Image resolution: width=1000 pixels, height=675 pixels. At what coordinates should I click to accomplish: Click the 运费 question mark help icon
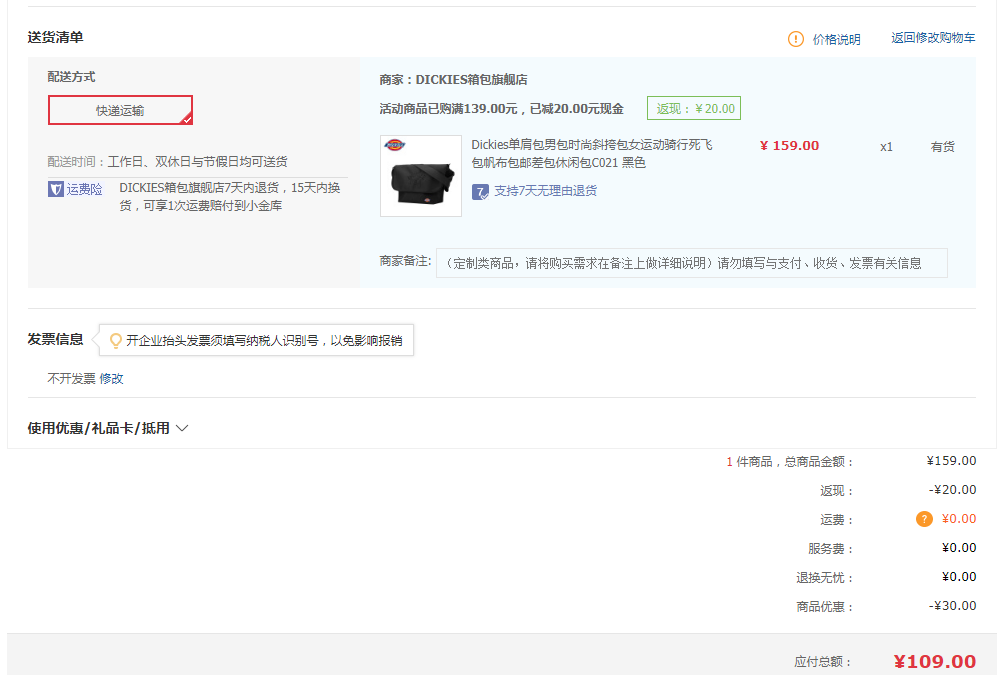(924, 519)
